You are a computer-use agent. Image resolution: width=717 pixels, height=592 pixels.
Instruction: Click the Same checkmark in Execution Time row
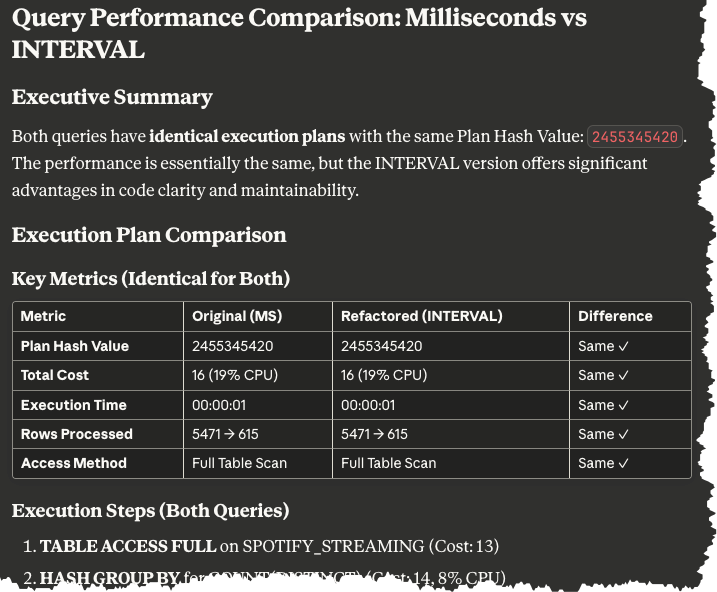tap(603, 405)
